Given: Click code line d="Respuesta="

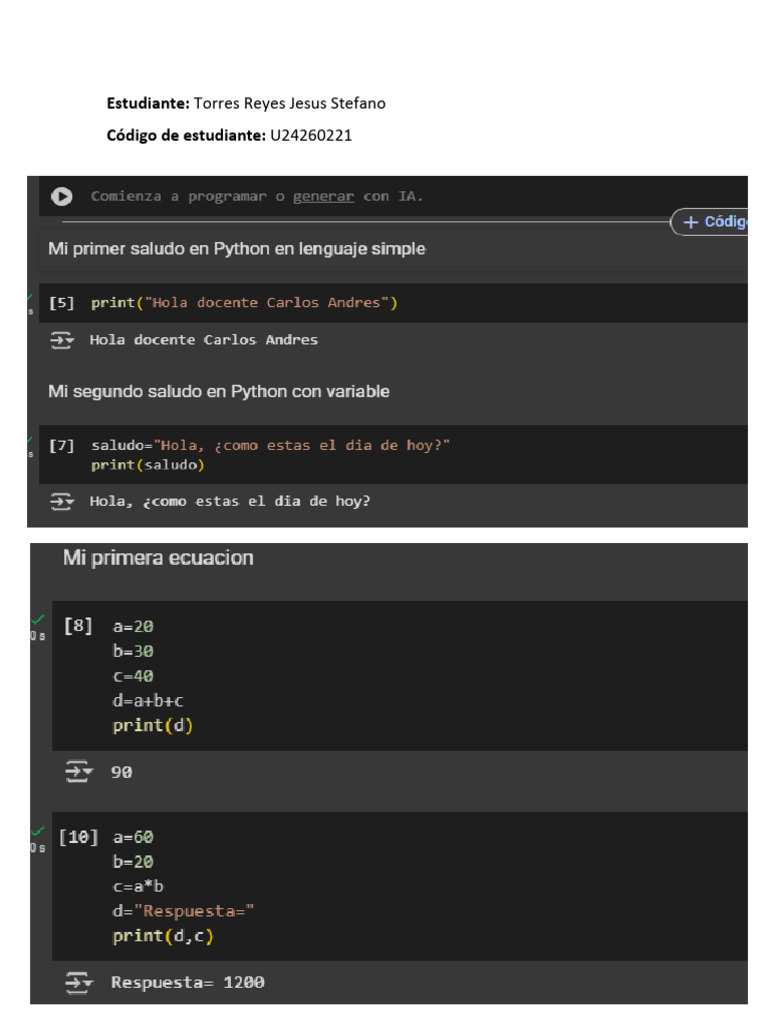Looking at the screenshot, I should [183, 911].
